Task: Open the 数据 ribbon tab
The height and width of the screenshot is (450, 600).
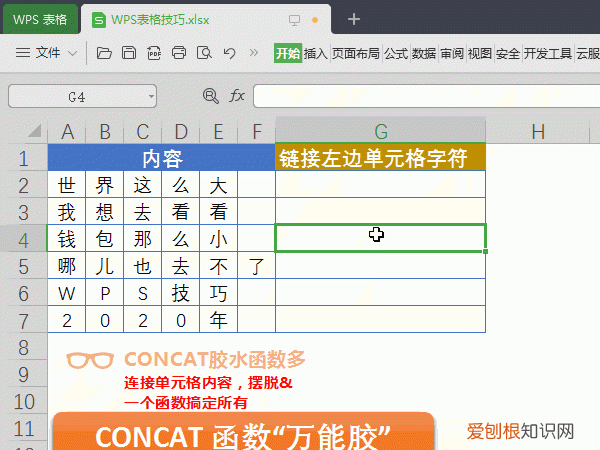Action: coord(424,53)
